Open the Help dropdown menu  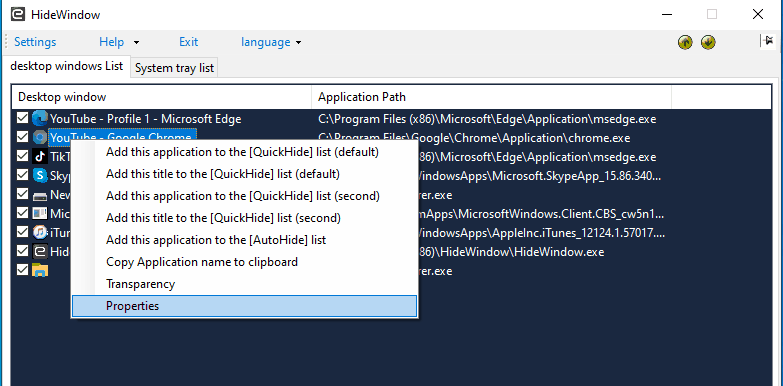(118, 42)
